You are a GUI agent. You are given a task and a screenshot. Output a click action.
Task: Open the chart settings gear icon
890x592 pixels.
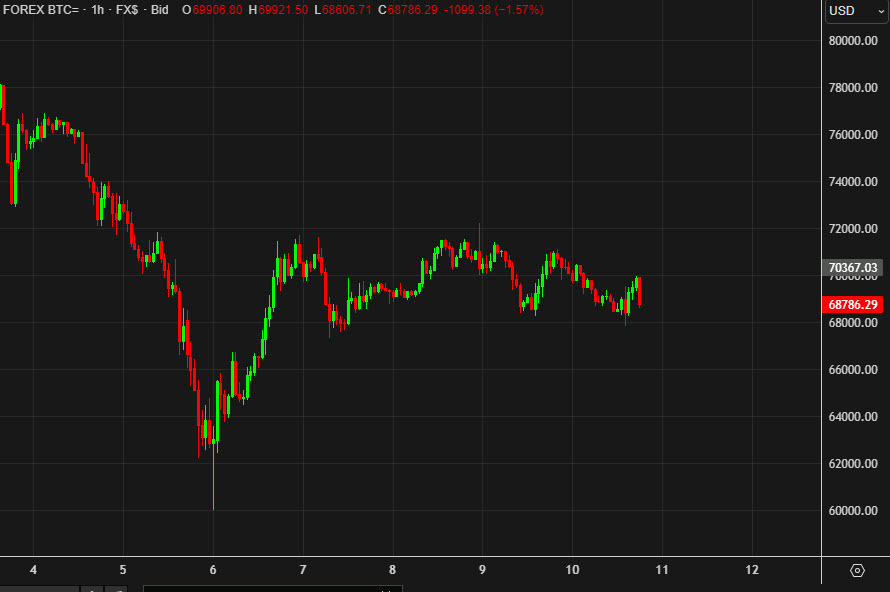tap(857, 568)
